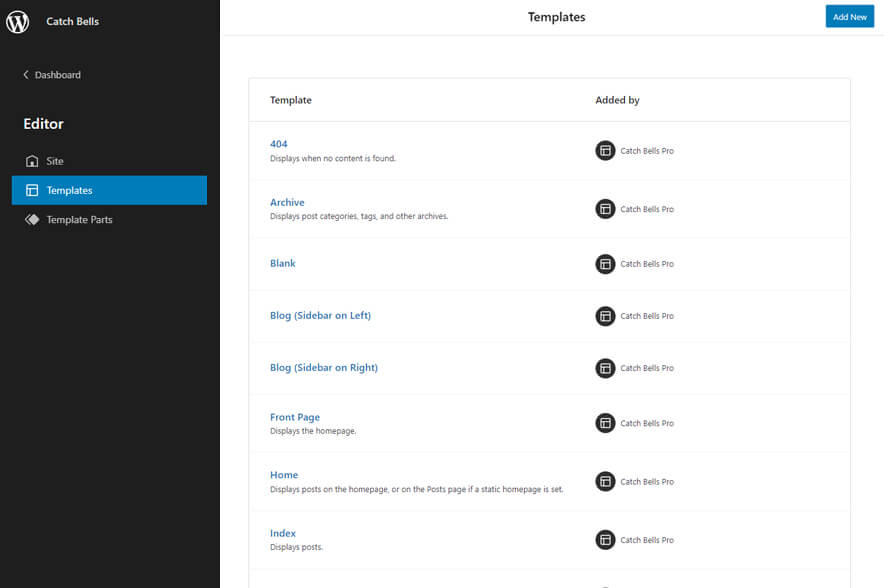Open the Home template link
The image size is (884, 588).
pyautogui.click(x=284, y=475)
